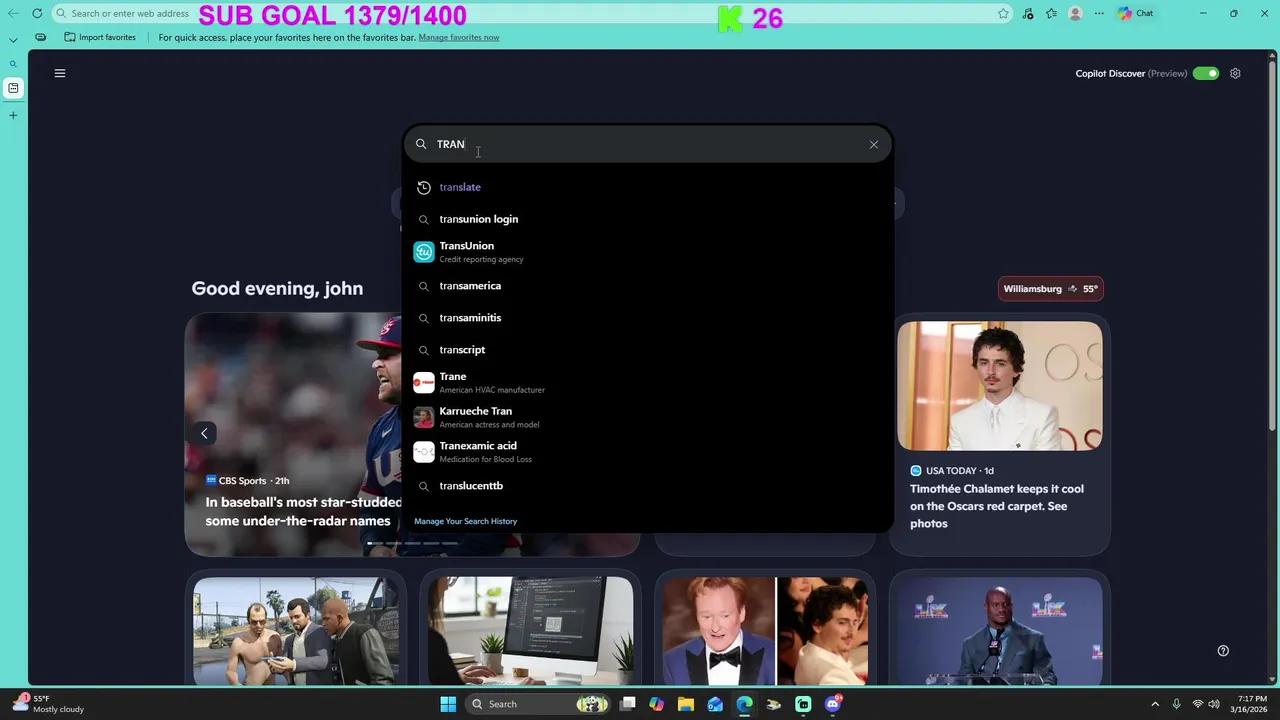1280x720 pixels.
Task: Follow the Manage favorites now link
Action: 459,37
